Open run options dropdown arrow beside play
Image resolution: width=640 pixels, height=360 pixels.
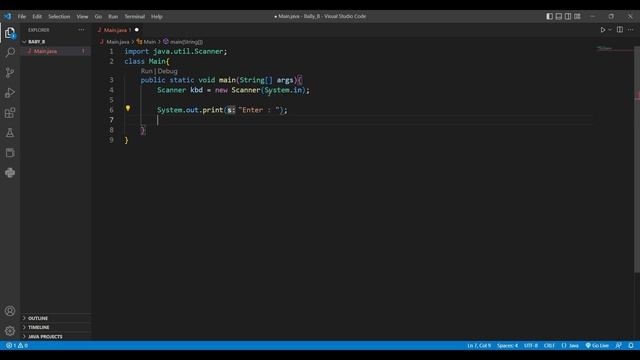coord(610,30)
